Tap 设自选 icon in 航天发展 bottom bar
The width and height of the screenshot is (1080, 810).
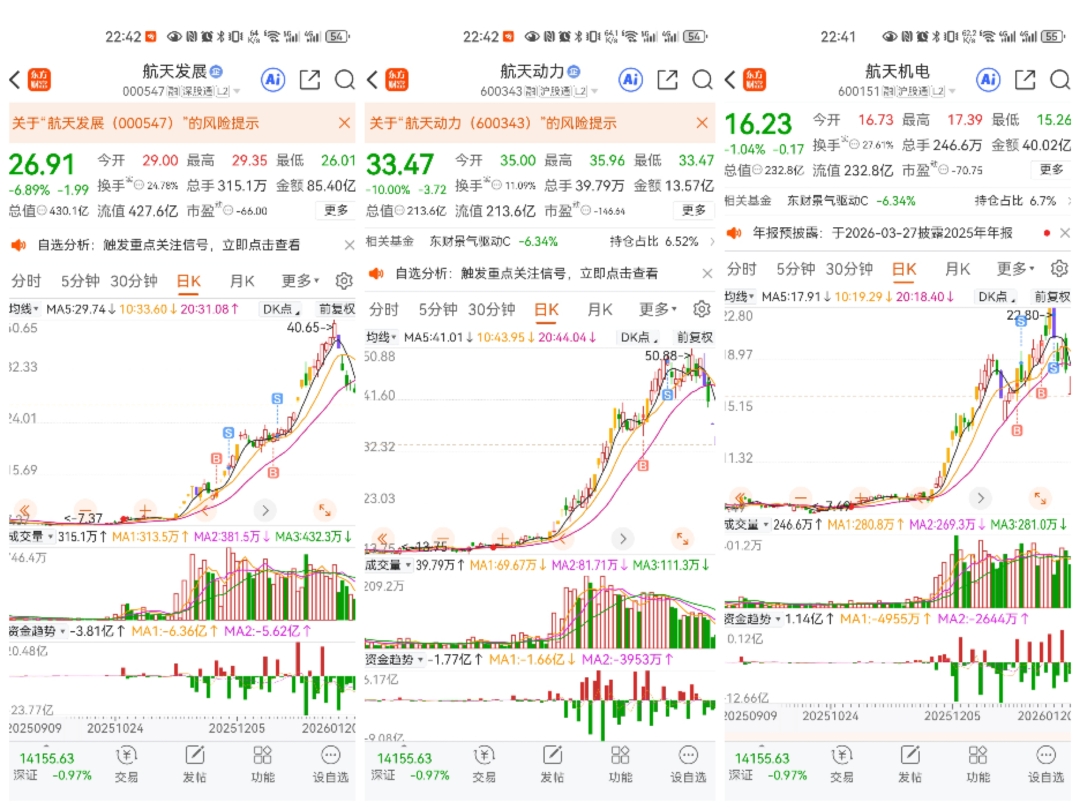point(331,765)
